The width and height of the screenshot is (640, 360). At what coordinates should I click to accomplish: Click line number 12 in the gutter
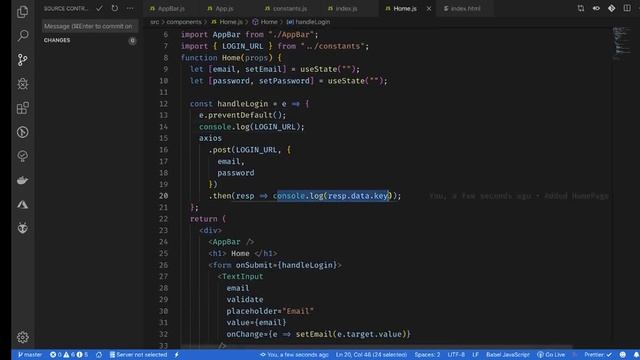click(x=163, y=104)
